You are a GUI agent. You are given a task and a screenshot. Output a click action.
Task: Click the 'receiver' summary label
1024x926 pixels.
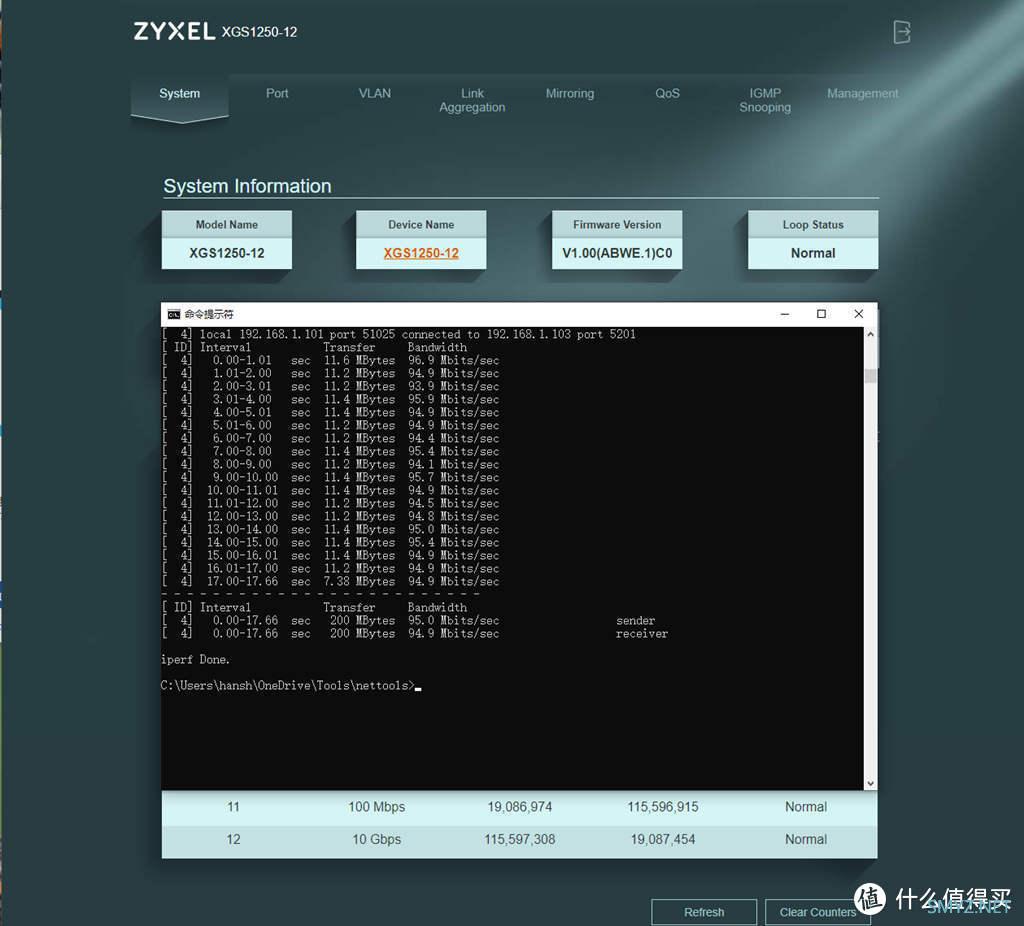(642, 634)
